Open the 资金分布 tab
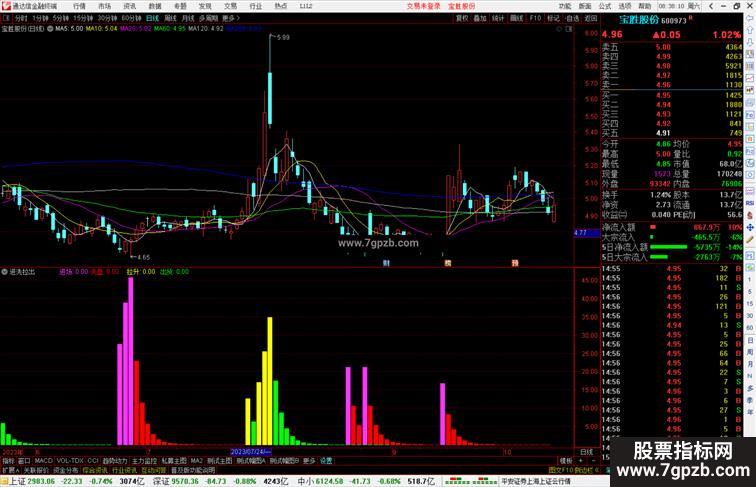 click(x=66, y=470)
